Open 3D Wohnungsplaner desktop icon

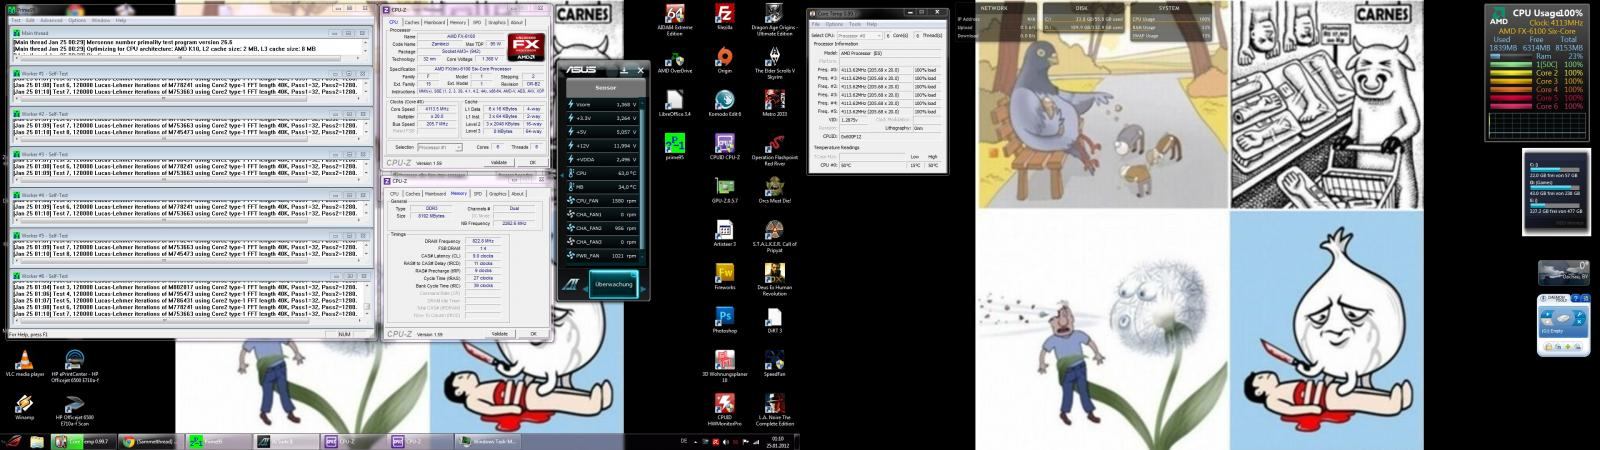pyautogui.click(x=725, y=366)
